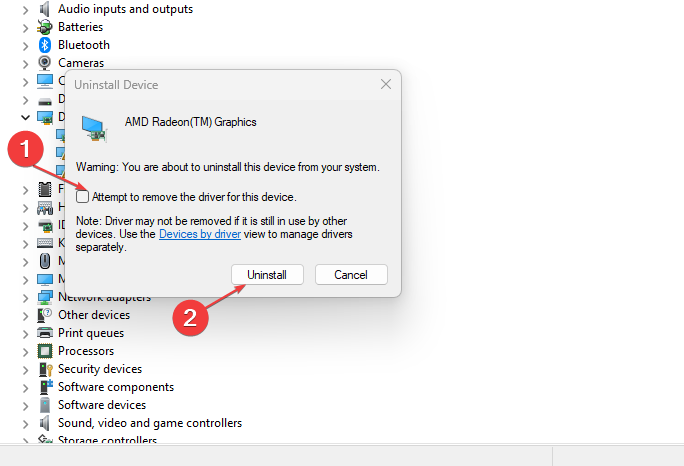
Task: Select the 'Software devices' label
Action: (102, 405)
